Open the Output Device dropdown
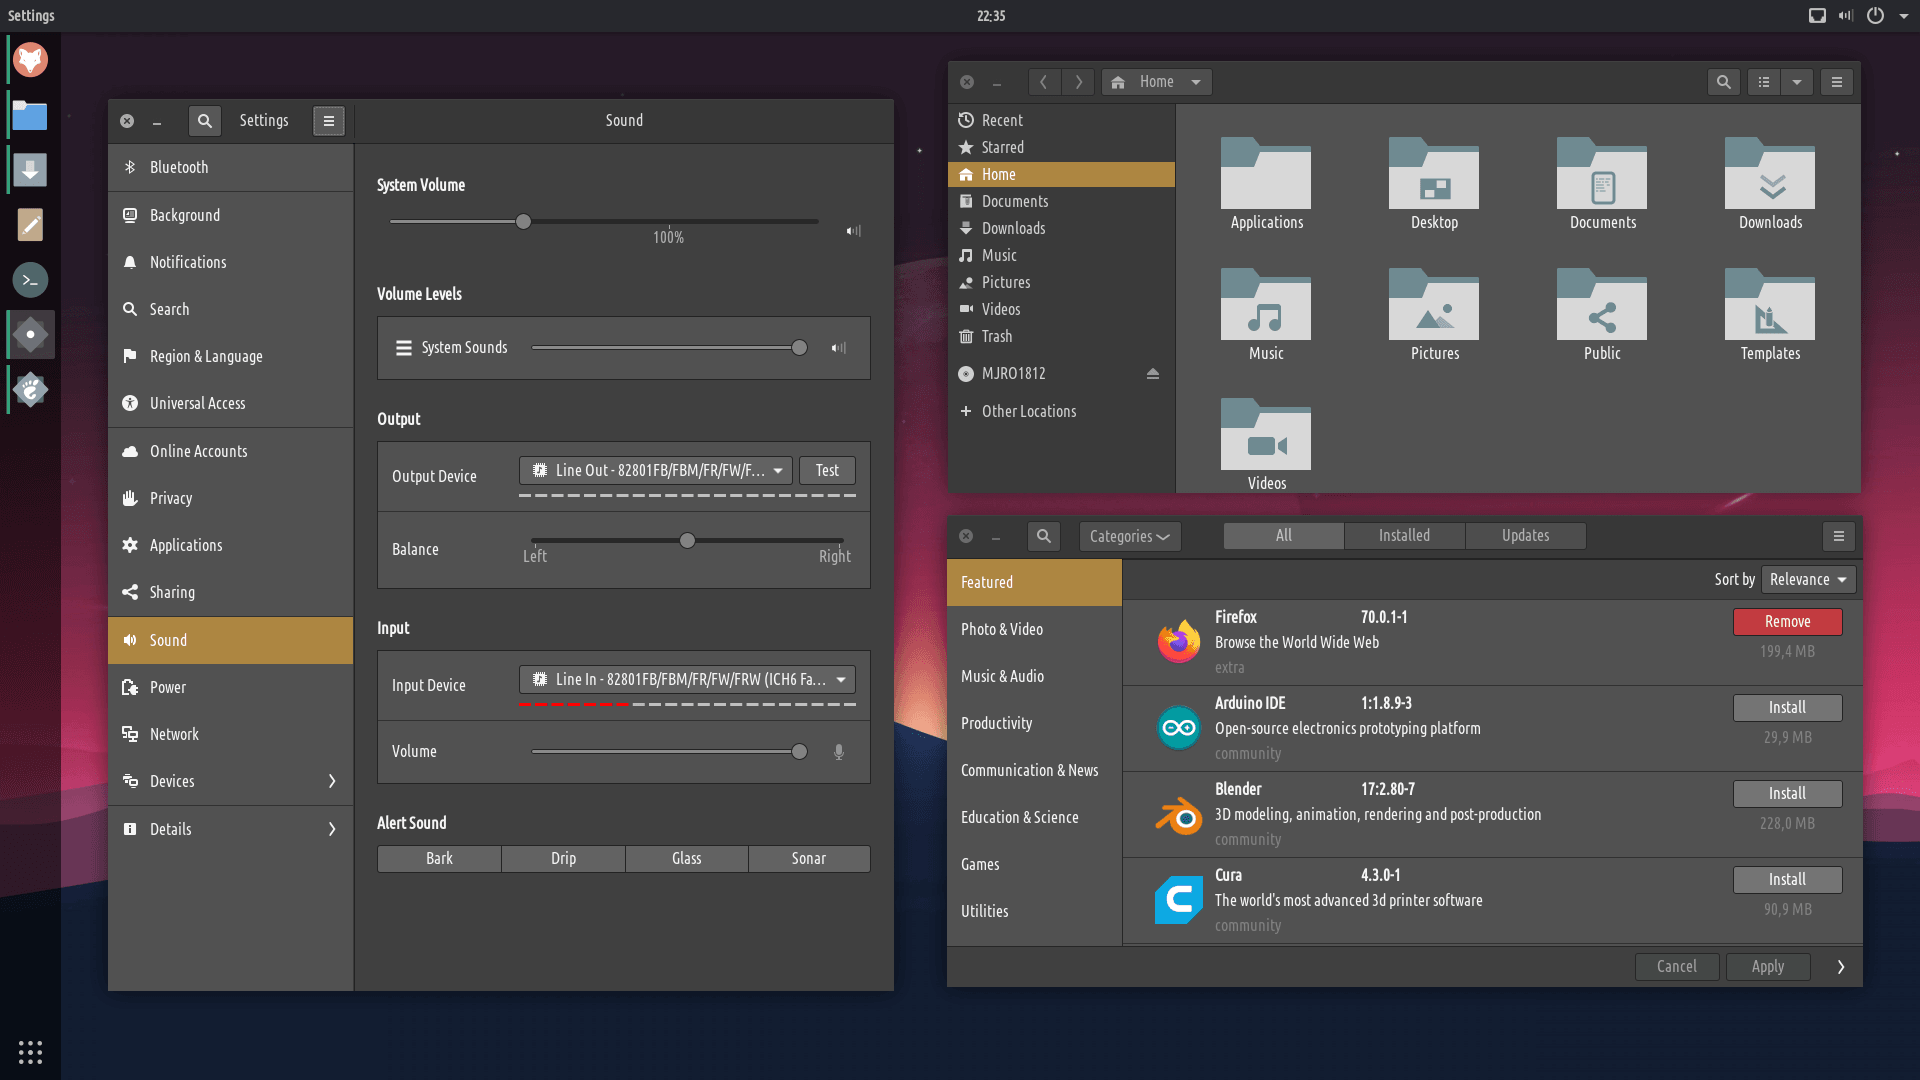 pyautogui.click(x=655, y=471)
